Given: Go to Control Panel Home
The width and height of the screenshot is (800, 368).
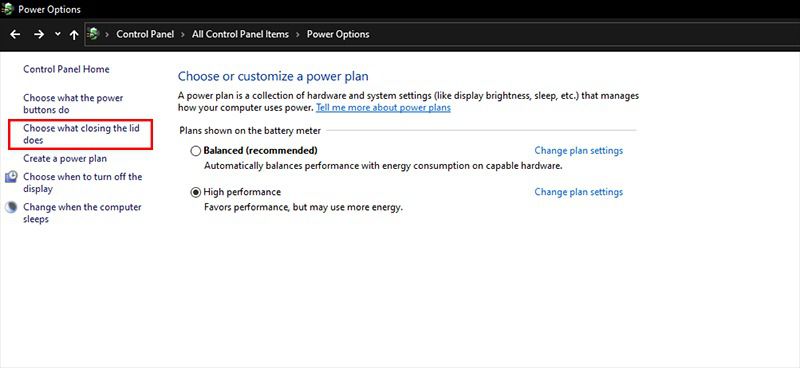Looking at the screenshot, I should [66, 69].
